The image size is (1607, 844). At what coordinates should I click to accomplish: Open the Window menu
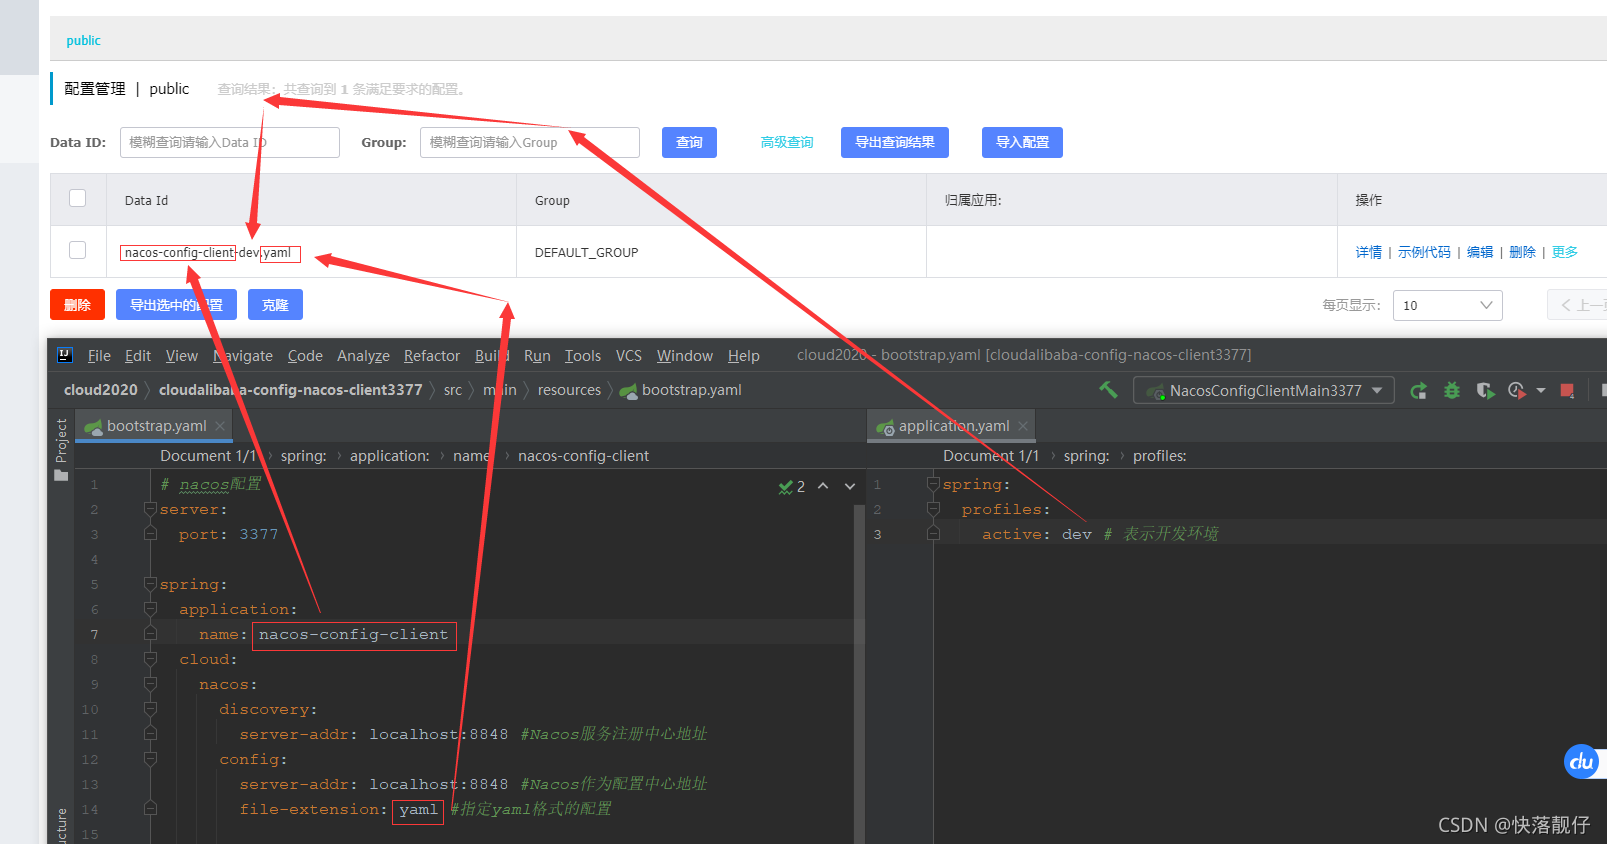pyautogui.click(x=685, y=356)
